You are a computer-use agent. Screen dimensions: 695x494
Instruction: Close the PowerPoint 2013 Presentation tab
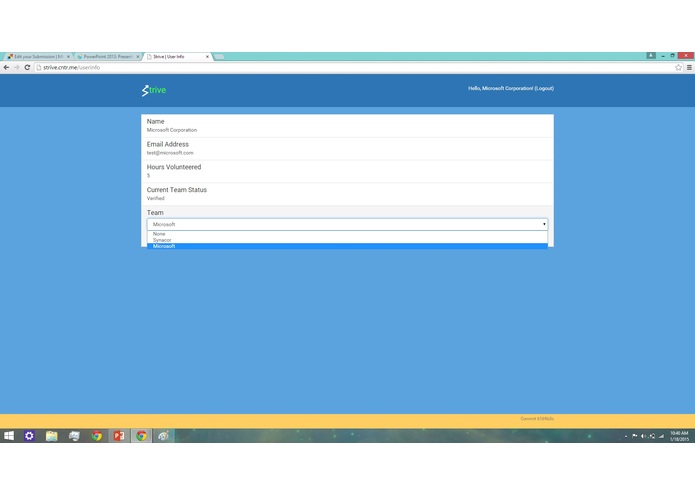point(138,57)
